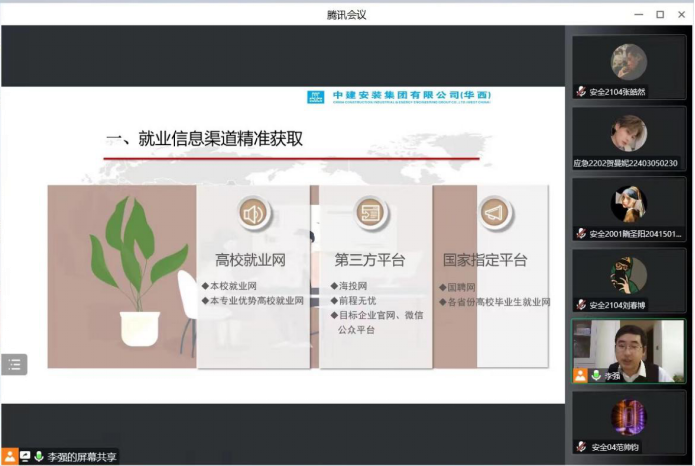Click the megaphone icon above 国家指定平台
Screen dimensions: 695x466
(x=491, y=213)
